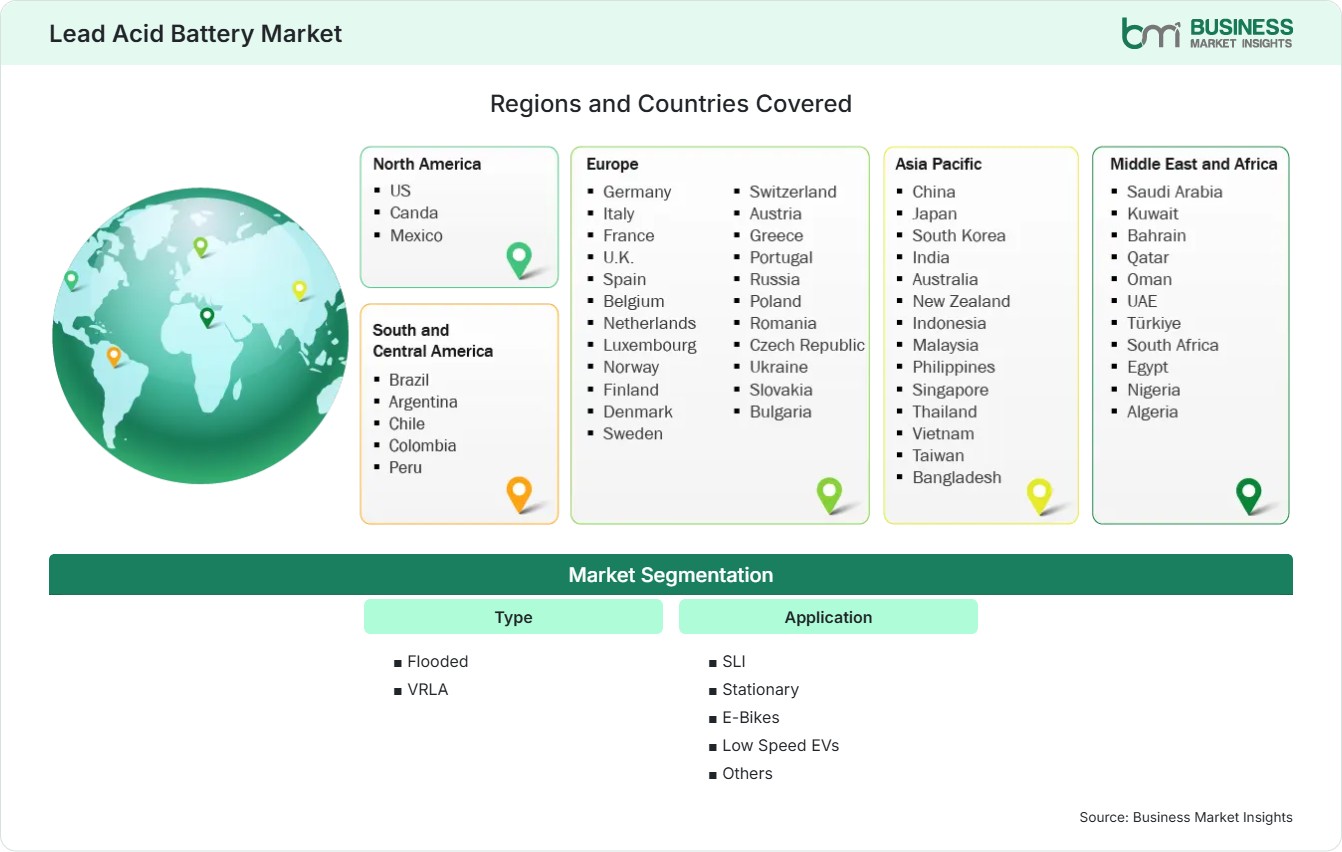
Task: Click the Middle East and Africa heading
Action: [x=1194, y=164]
